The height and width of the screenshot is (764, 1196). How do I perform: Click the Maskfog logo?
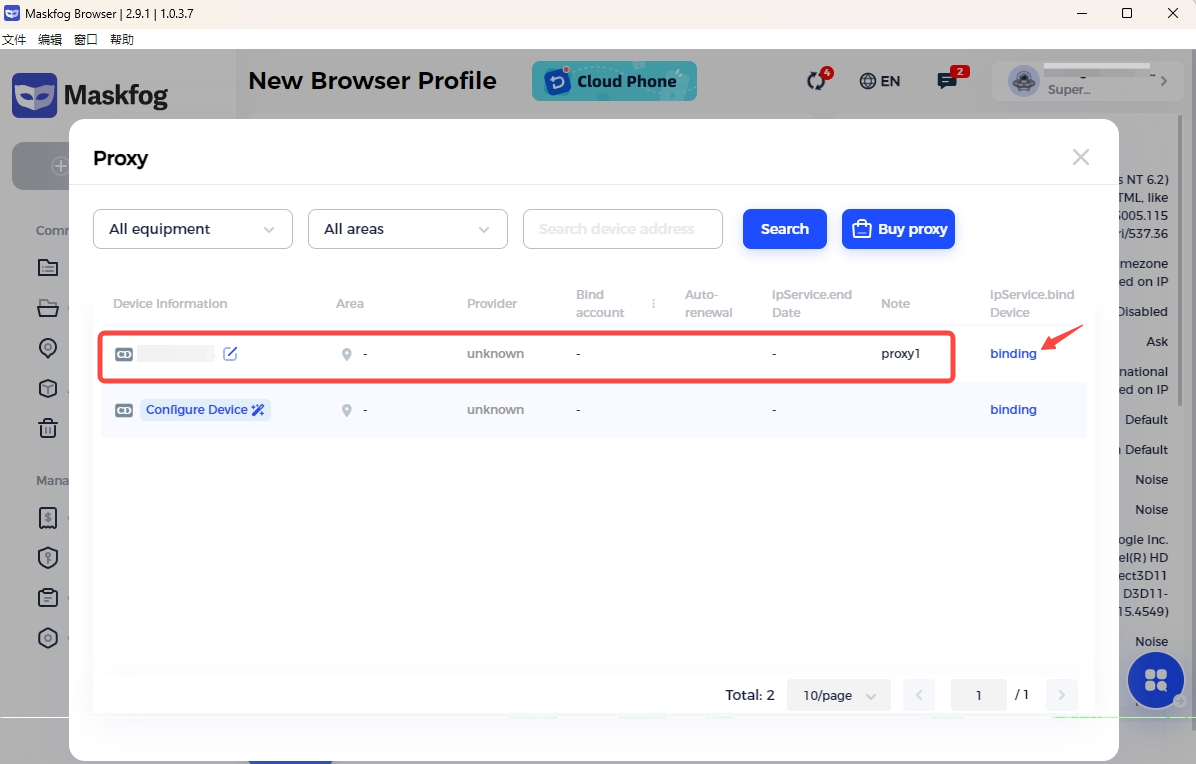click(90, 95)
